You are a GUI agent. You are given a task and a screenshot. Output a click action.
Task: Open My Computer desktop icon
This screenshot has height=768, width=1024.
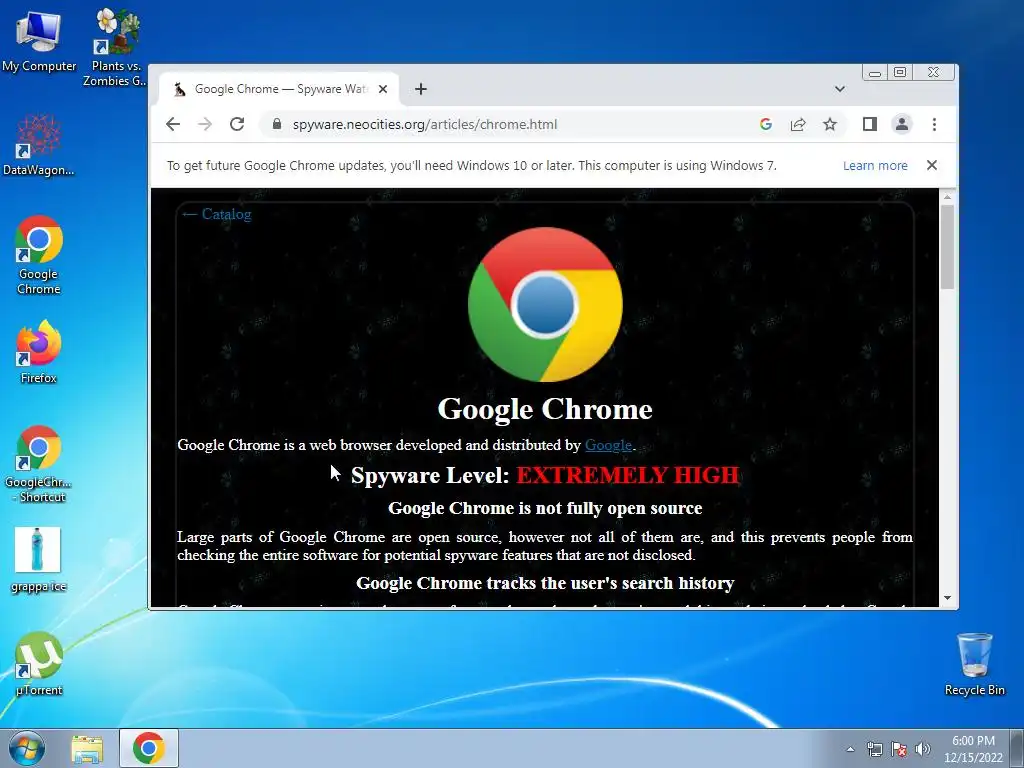pyautogui.click(x=39, y=40)
